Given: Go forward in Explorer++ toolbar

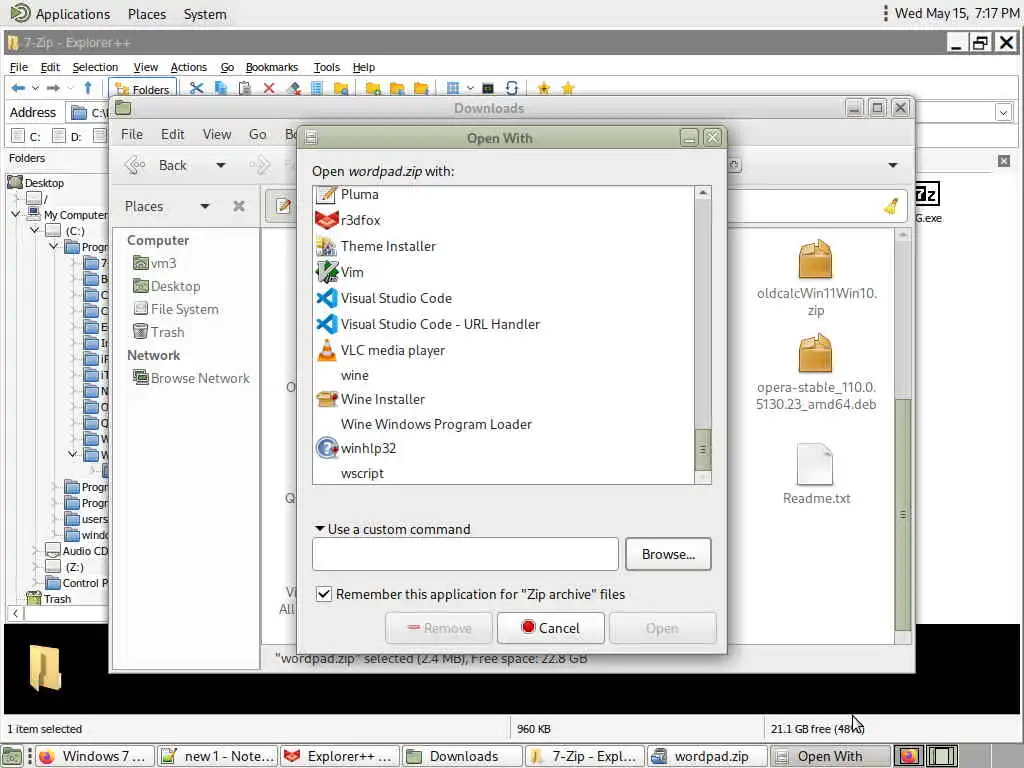Looking at the screenshot, I should click(54, 88).
